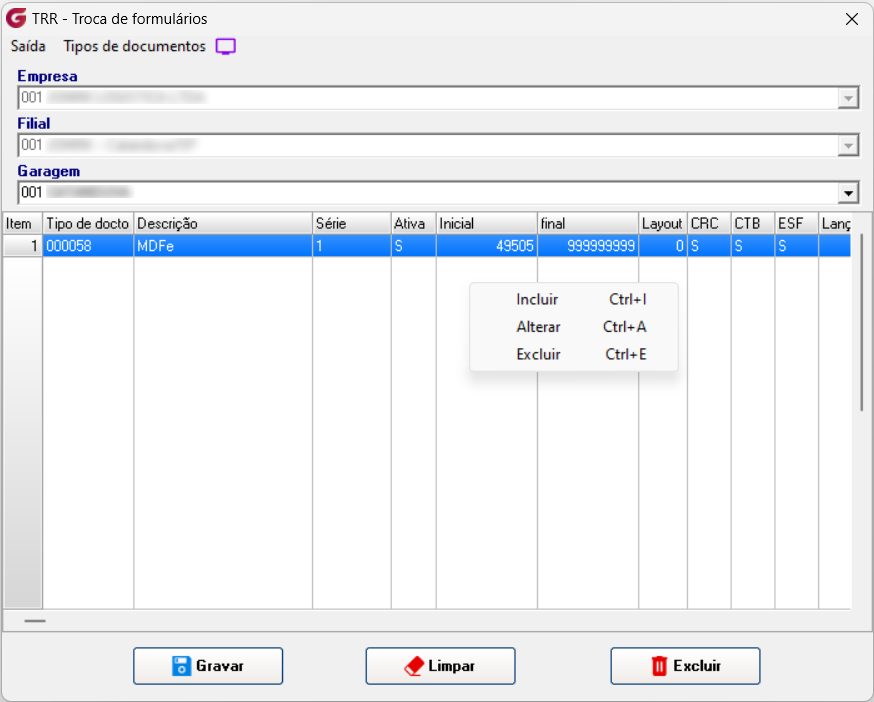Open the Saída menu

tap(28, 46)
